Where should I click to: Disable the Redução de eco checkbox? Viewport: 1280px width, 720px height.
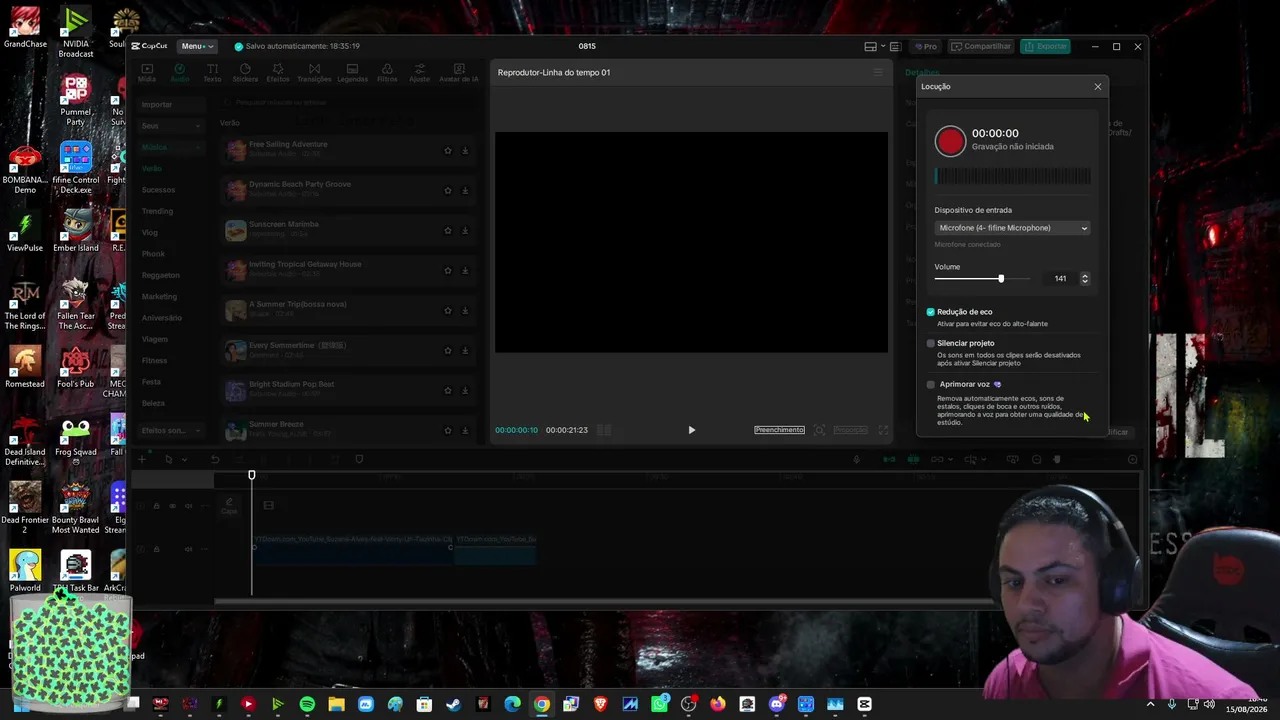click(x=931, y=312)
